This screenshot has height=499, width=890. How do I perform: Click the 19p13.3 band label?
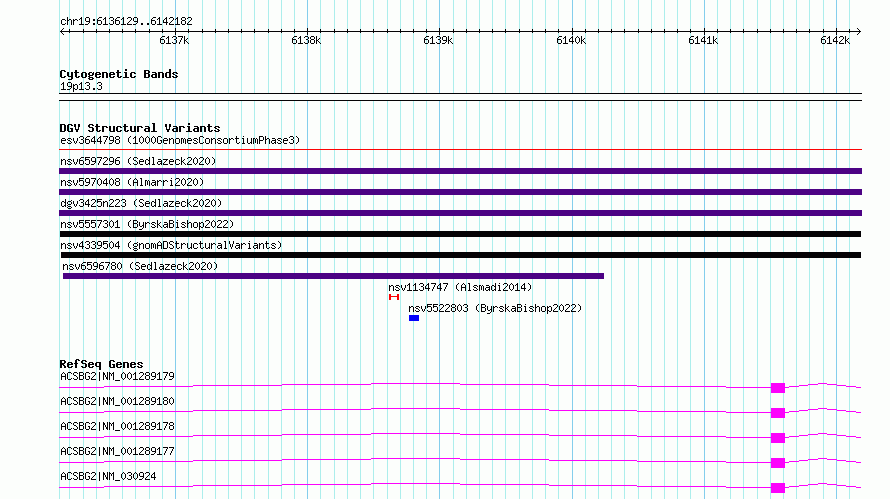pos(81,86)
